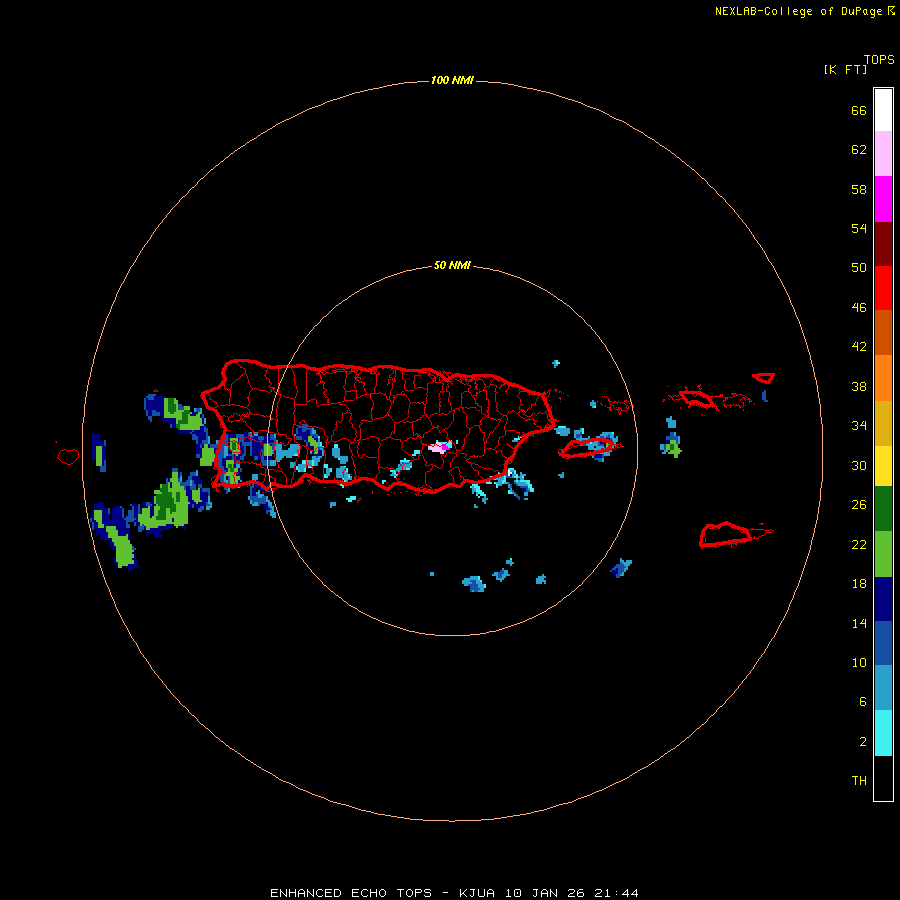Image resolution: width=900 pixels, height=900 pixels.
Task: Select the light pink legend color band
Action: click(x=883, y=154)
